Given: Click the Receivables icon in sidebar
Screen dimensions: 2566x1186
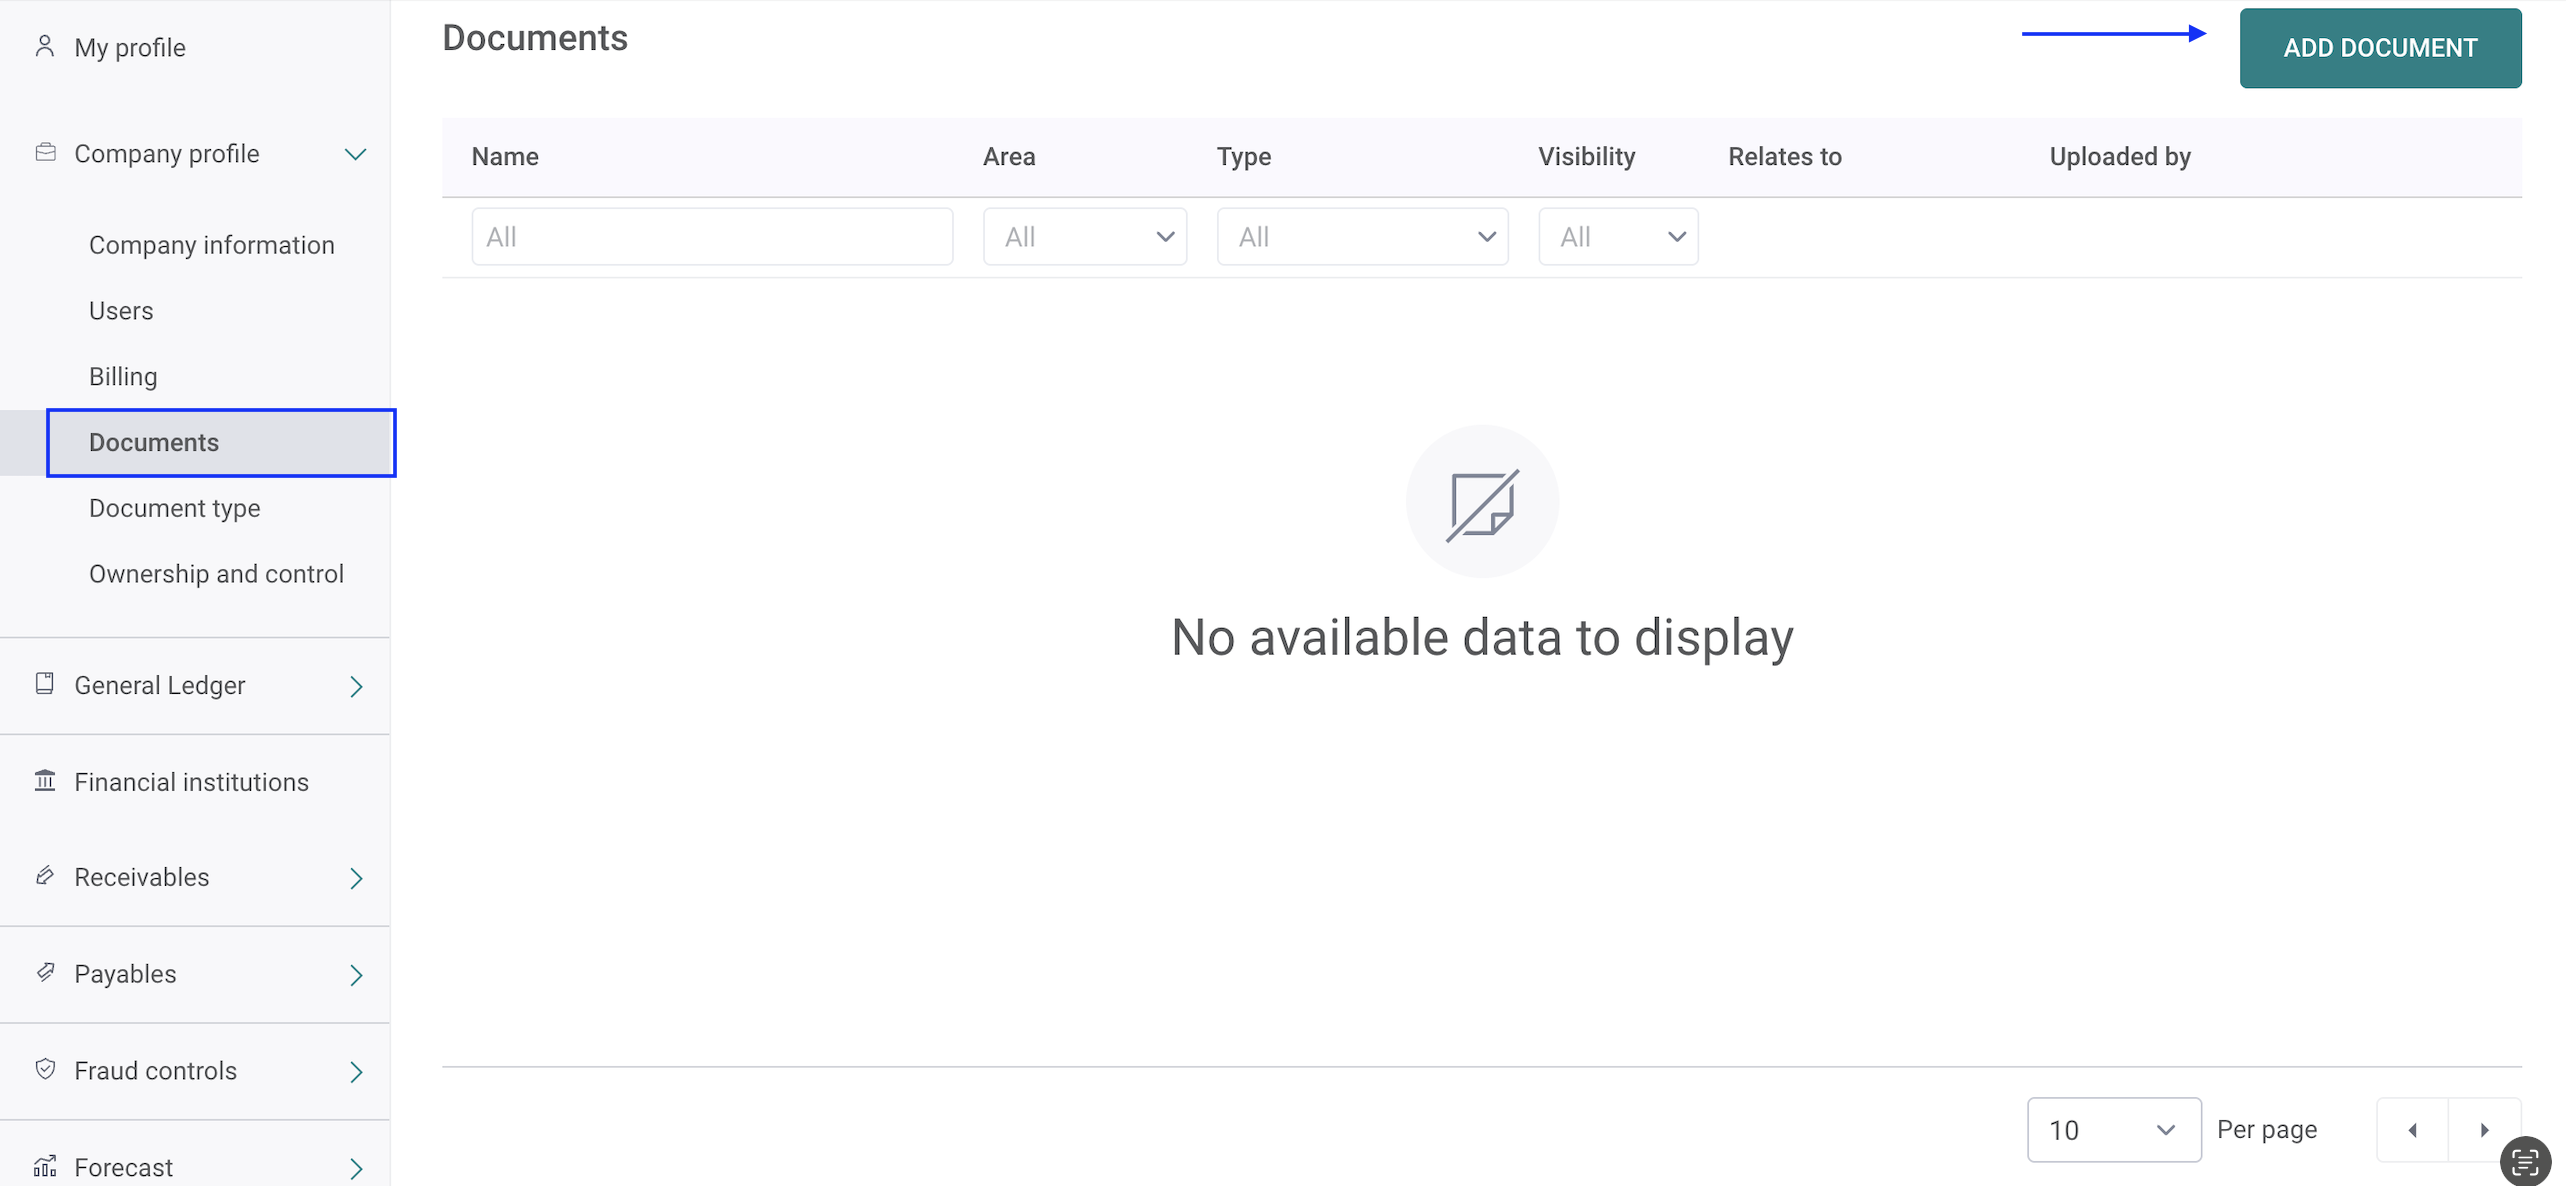Looking at the screenshot, I should (44, 876).
